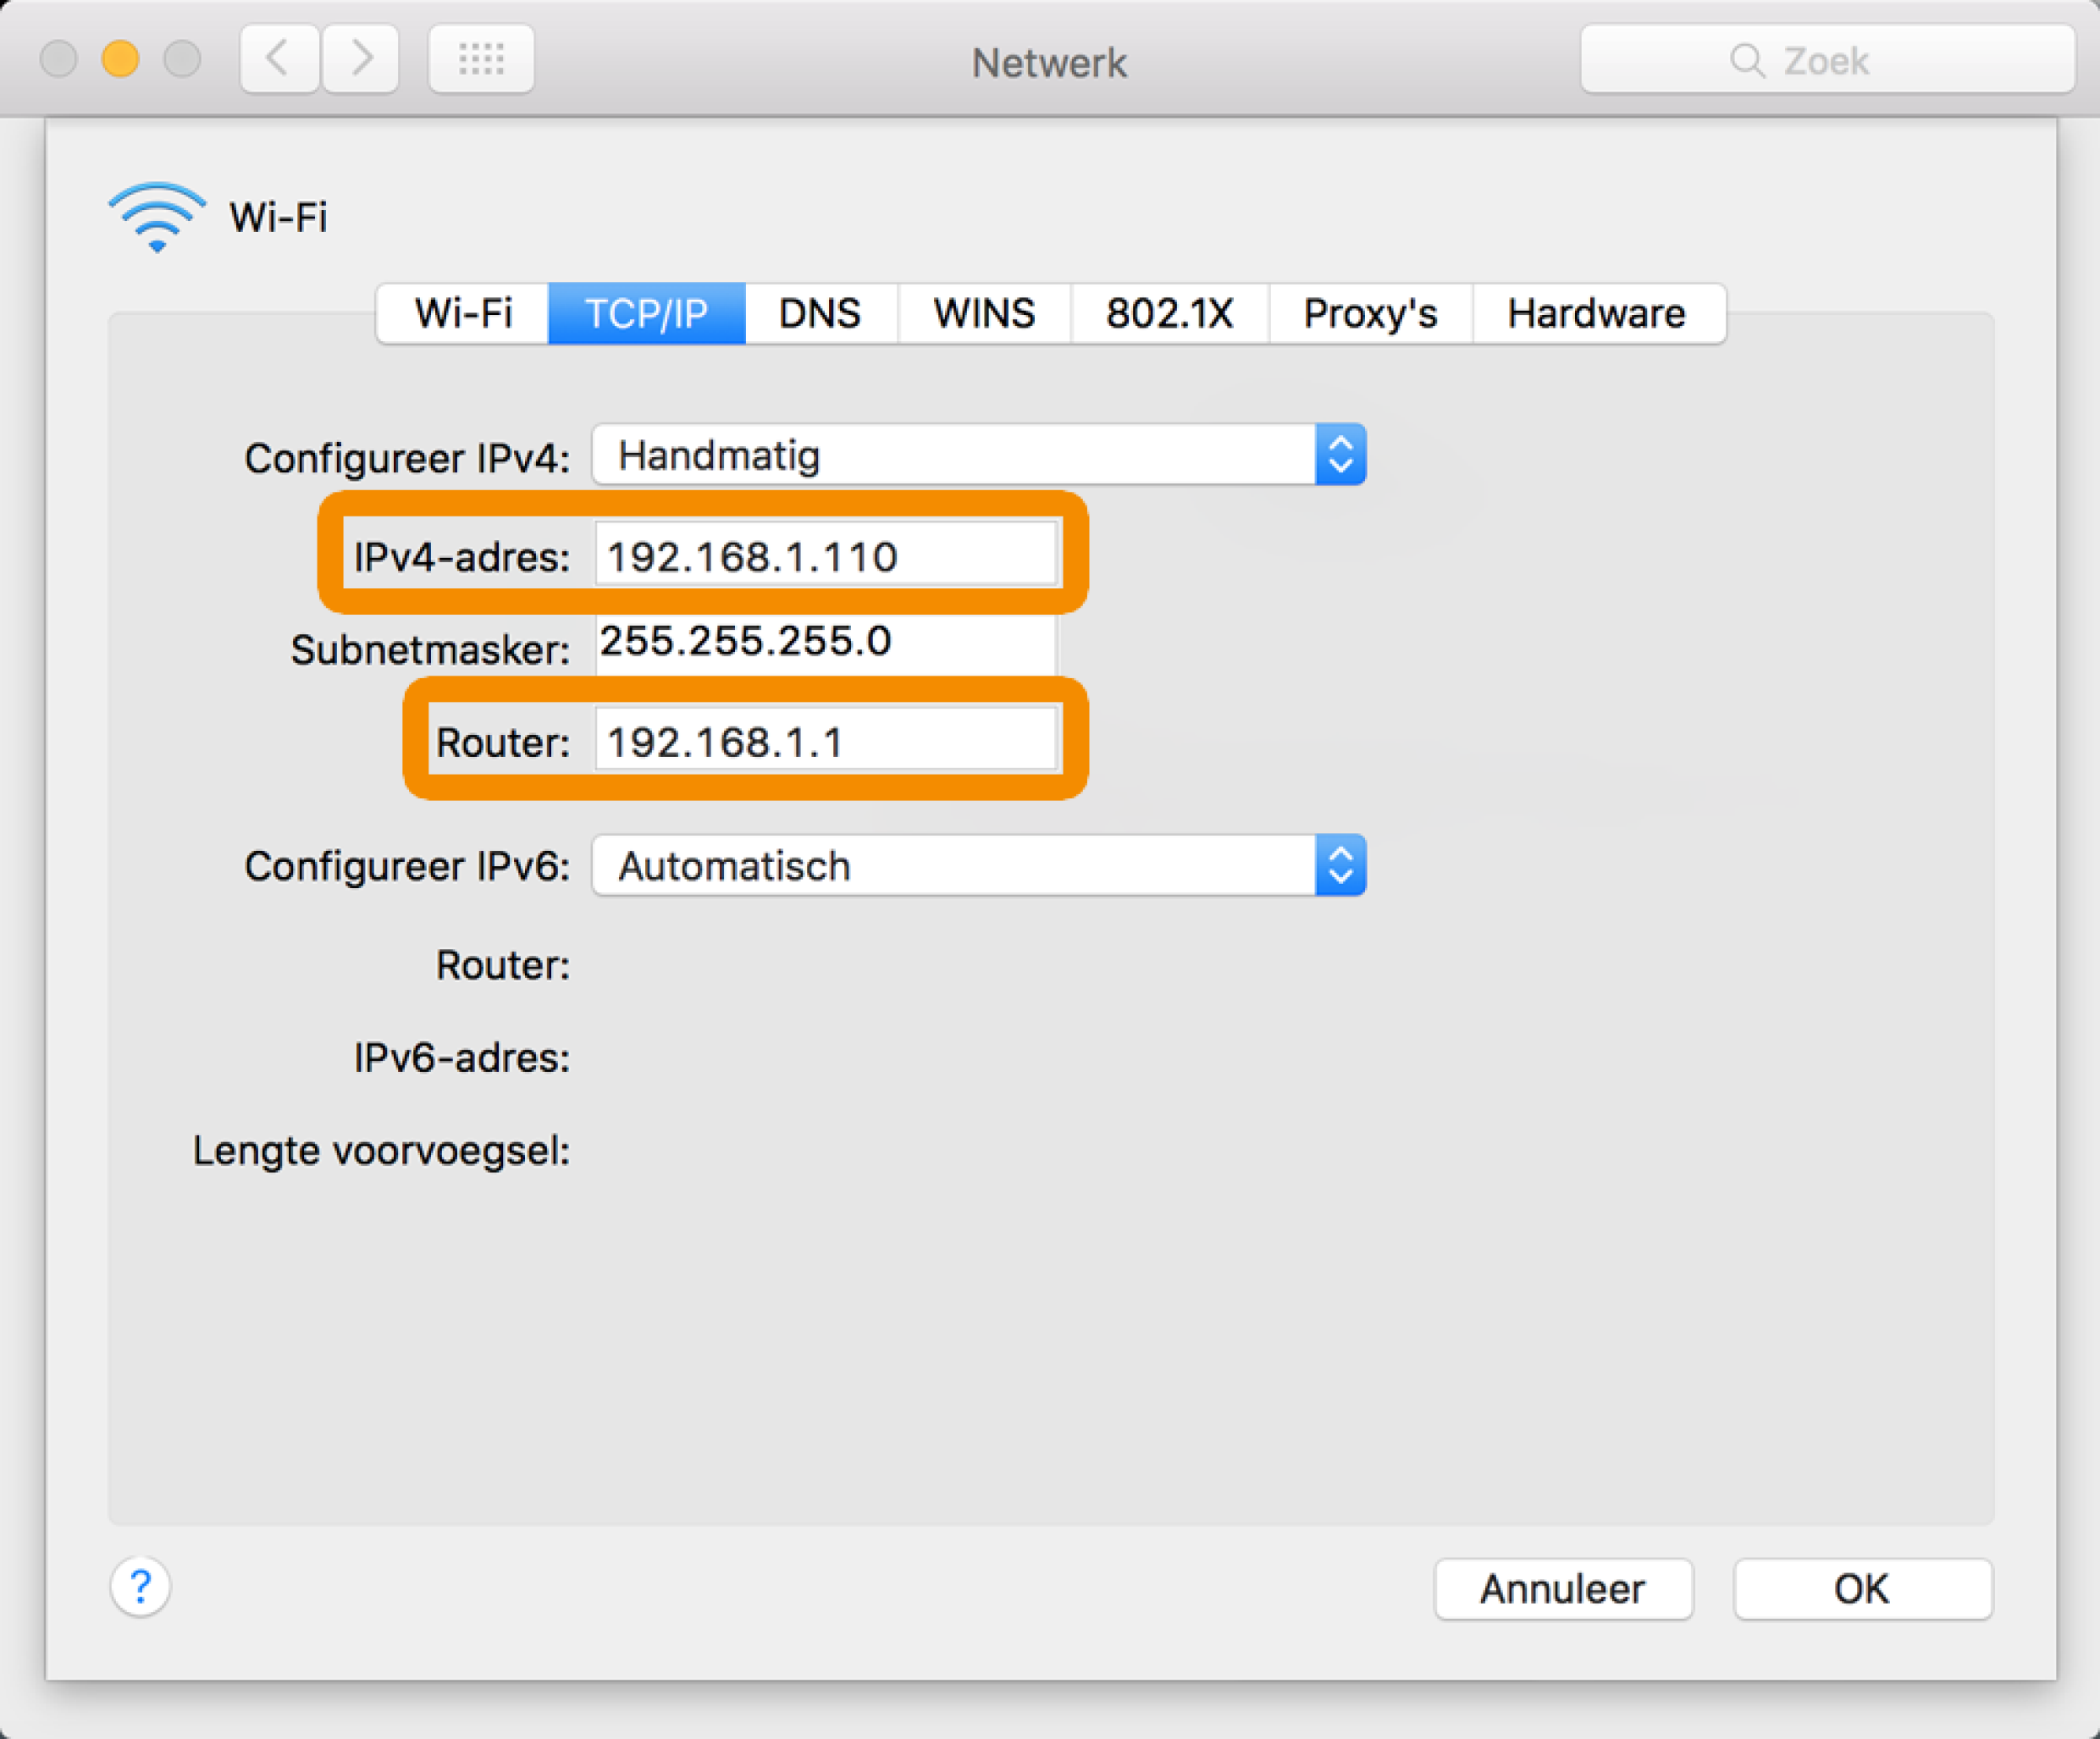Click the help question mark button

coord(140,1587)
